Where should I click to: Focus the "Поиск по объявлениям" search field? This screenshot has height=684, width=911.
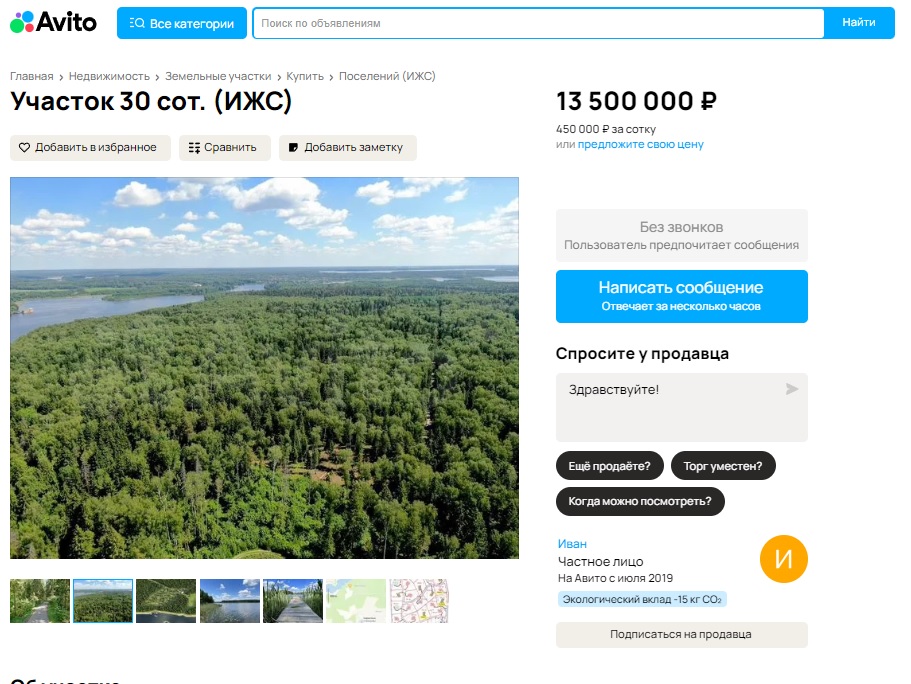(538, 23)
